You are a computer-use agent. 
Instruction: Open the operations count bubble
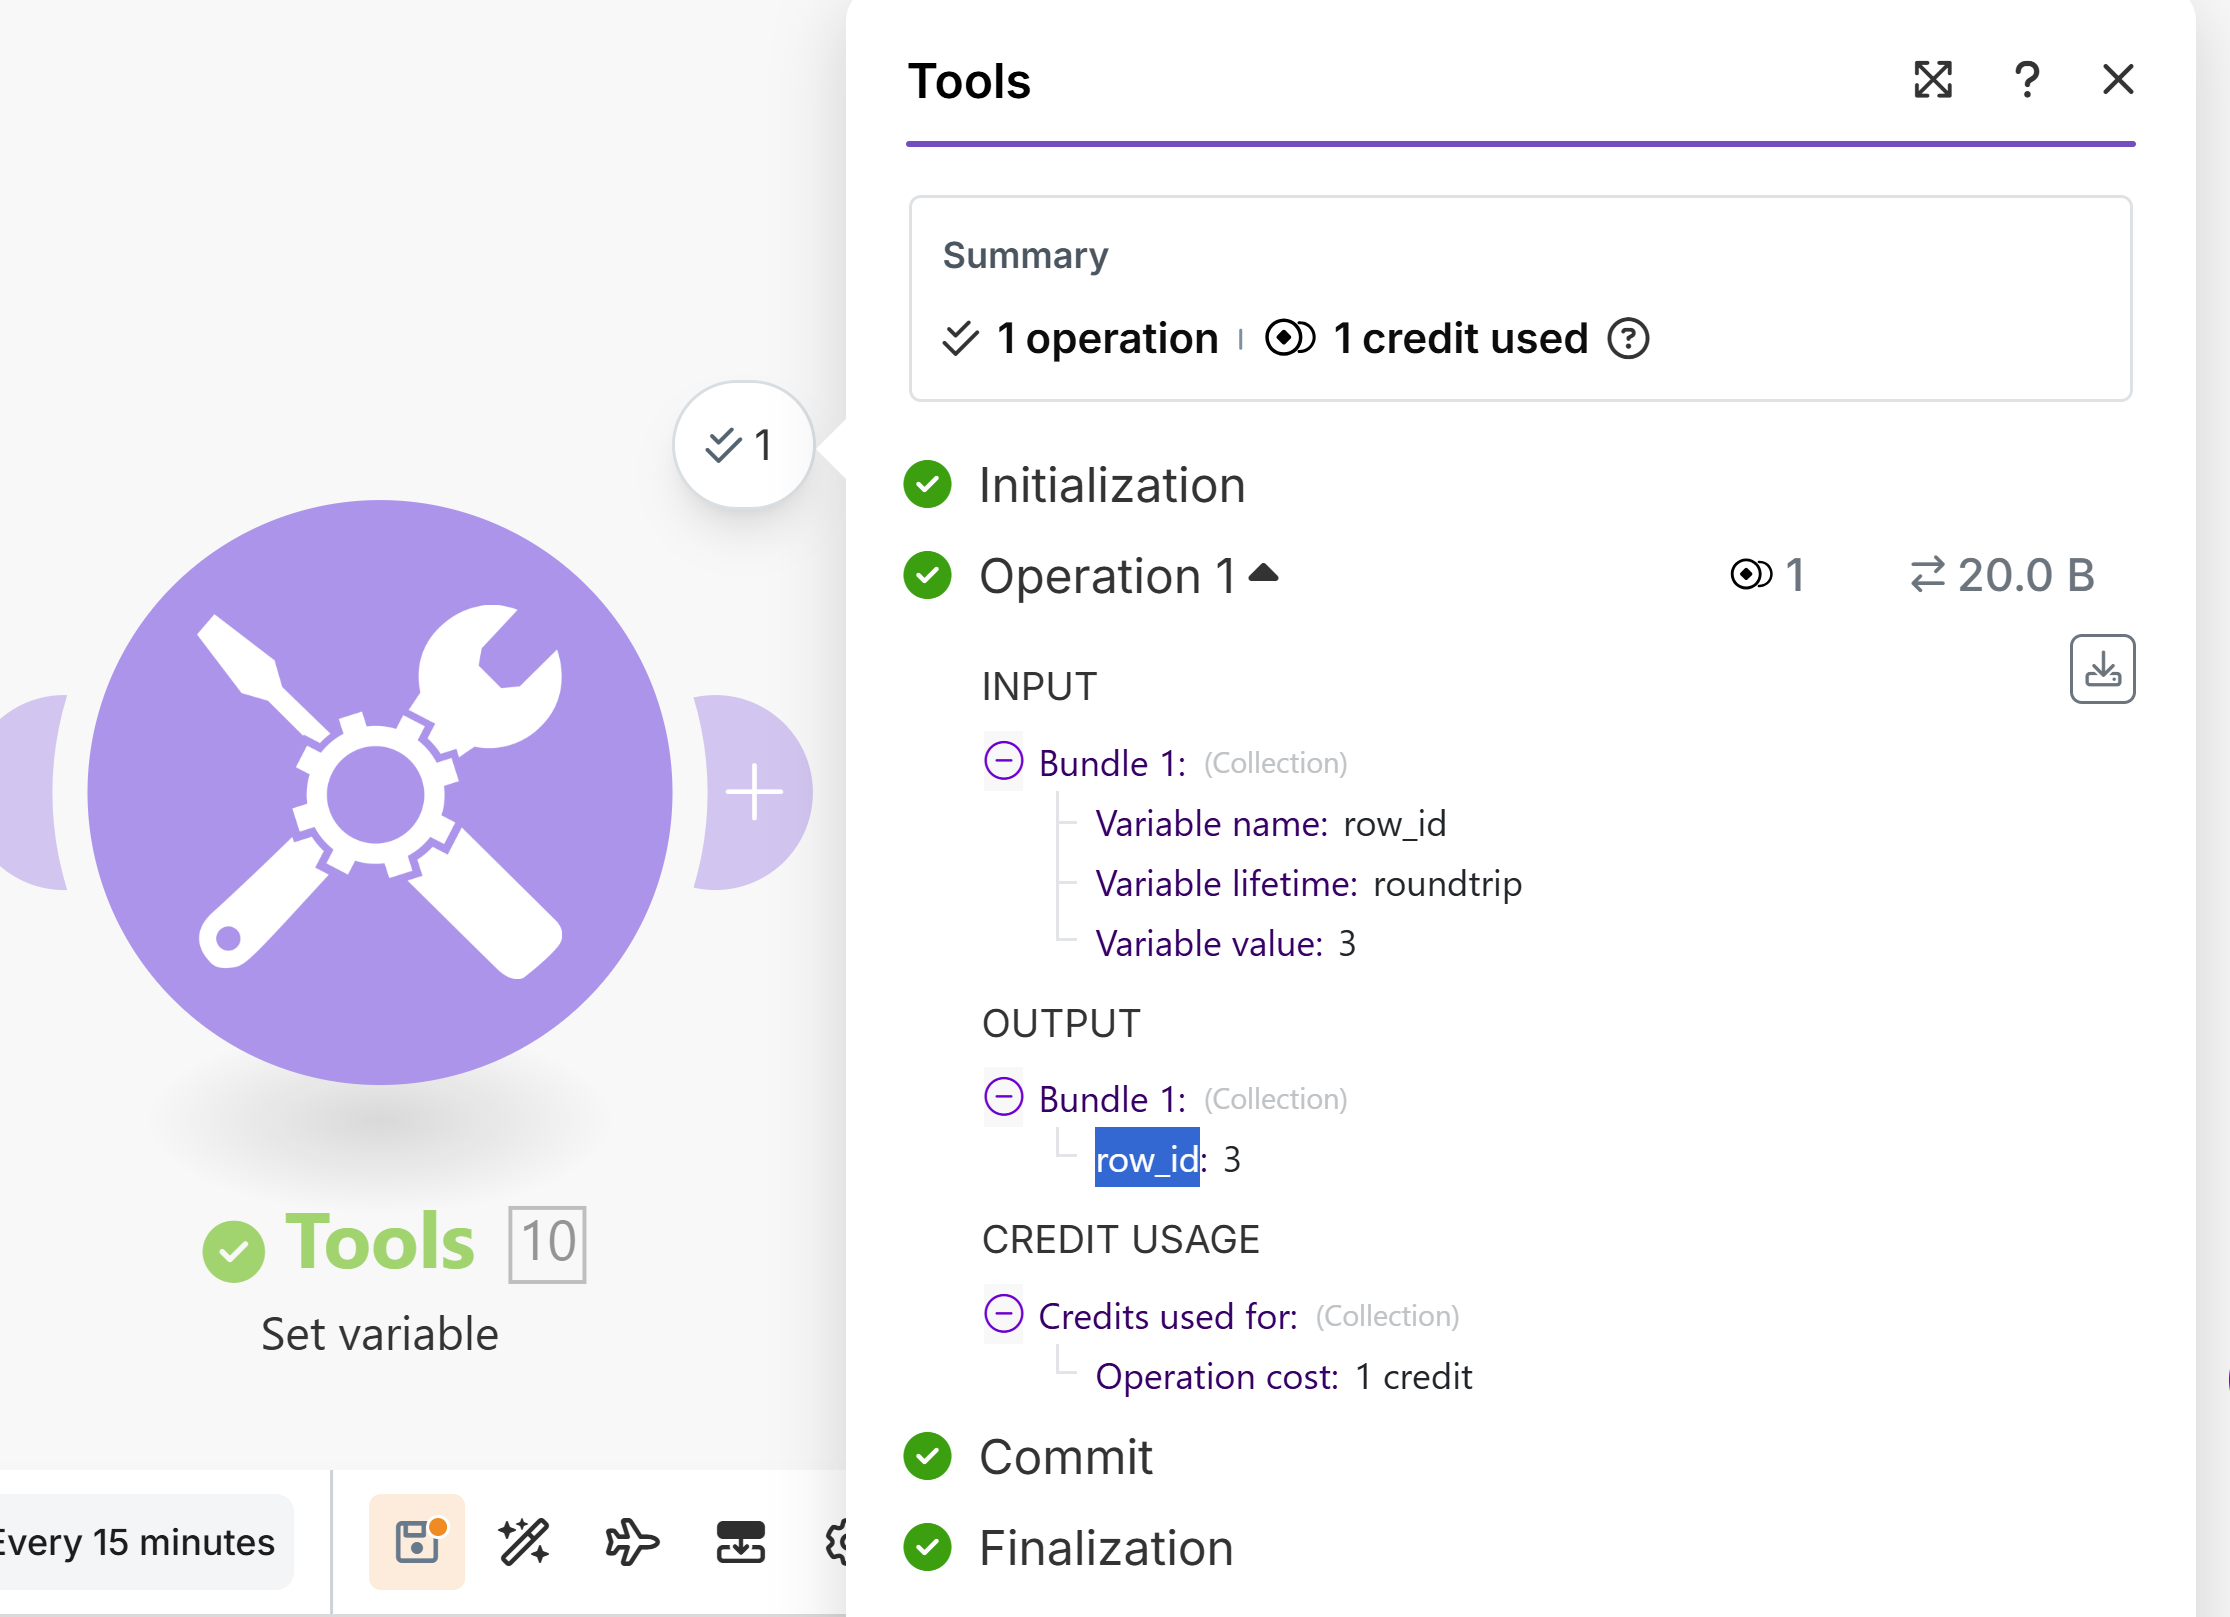tap(742, 445)
